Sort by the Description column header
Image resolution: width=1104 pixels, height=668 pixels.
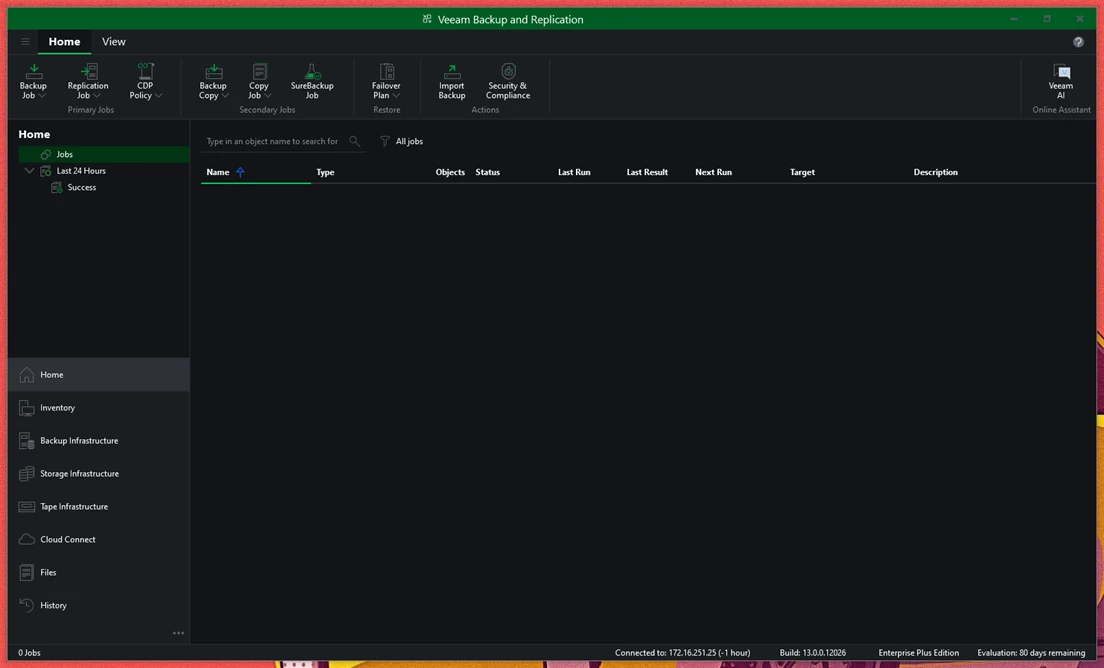935,172
